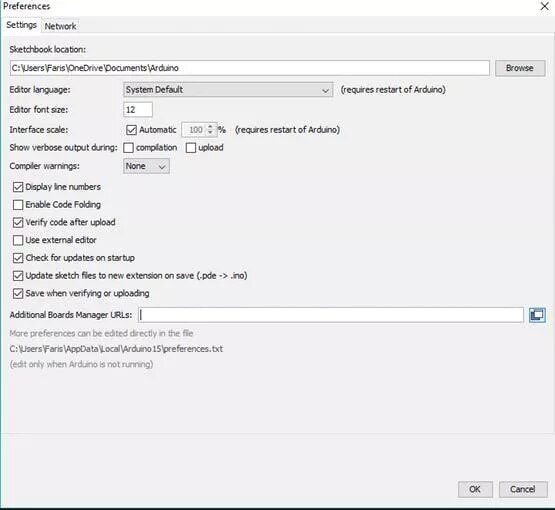Expand the Compiler warnings dropdown
The height and width of the screenshot is (510, 555).
146,166
